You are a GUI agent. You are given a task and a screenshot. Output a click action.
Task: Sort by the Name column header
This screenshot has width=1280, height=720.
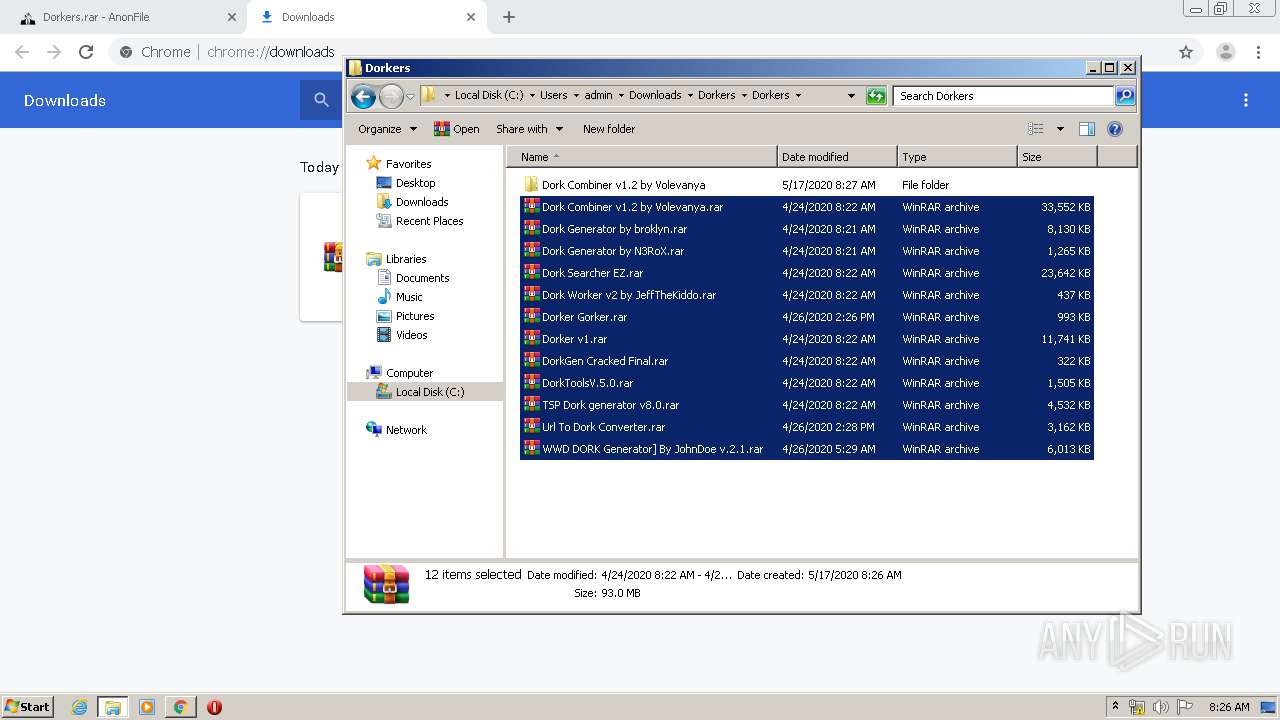click(x=642, y=157)
